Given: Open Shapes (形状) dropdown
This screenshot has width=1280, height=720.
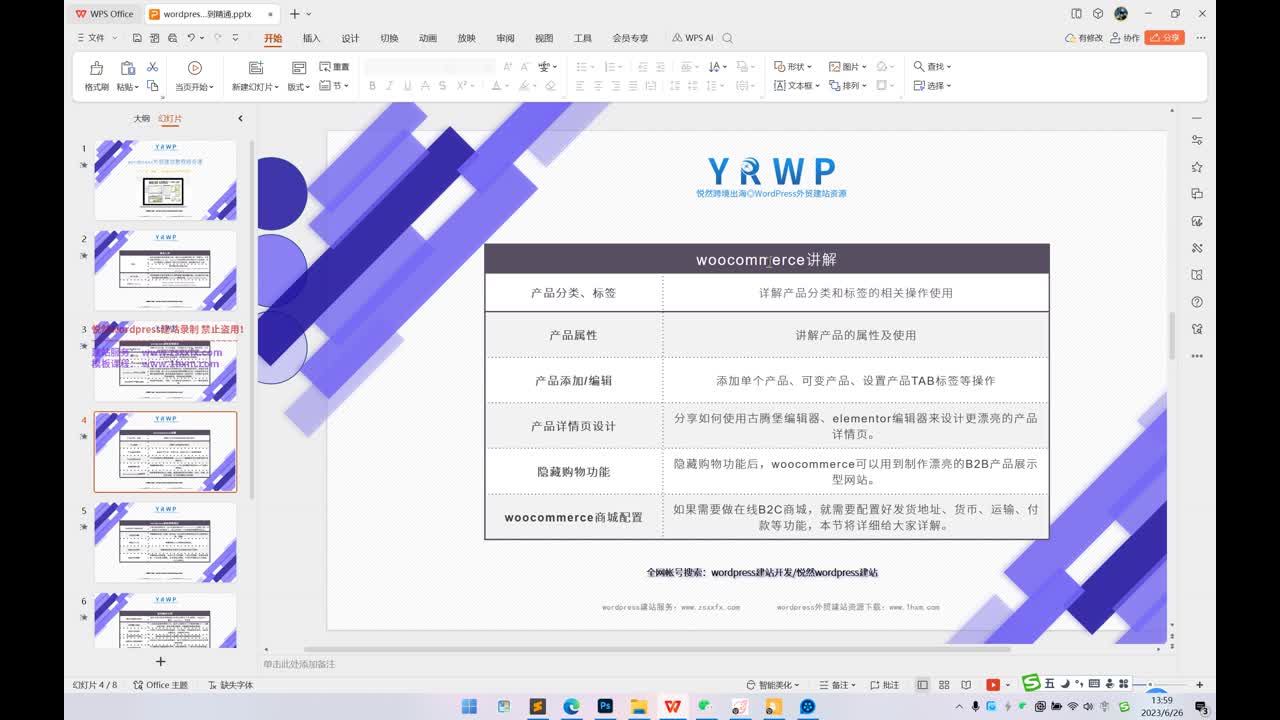Looking at the screenshot, I should (x=793, y=67).
